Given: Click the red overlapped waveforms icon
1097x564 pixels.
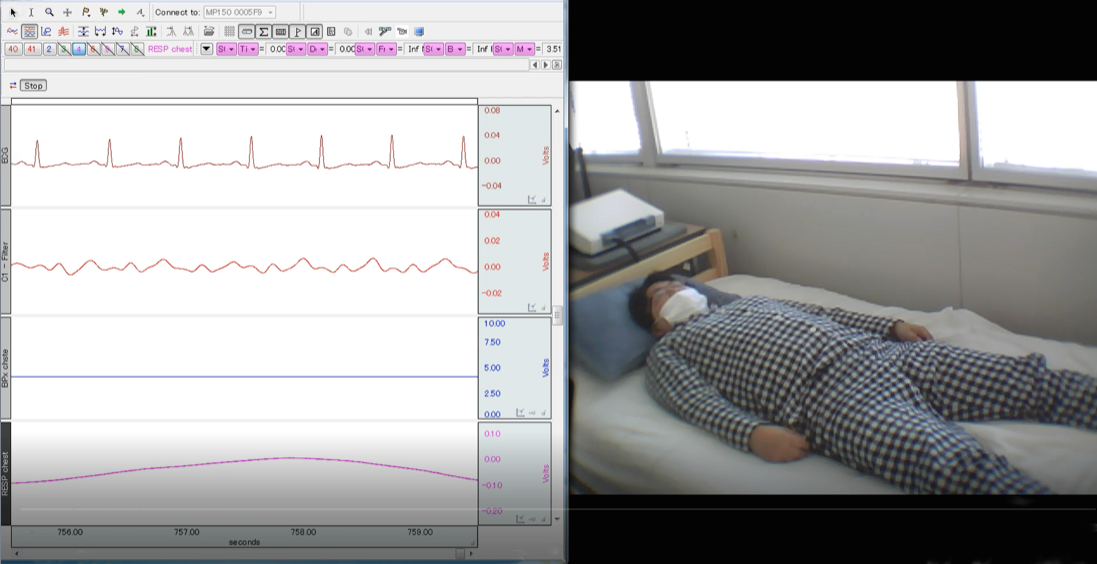Looking at the screenshot, I should [64, 31].
